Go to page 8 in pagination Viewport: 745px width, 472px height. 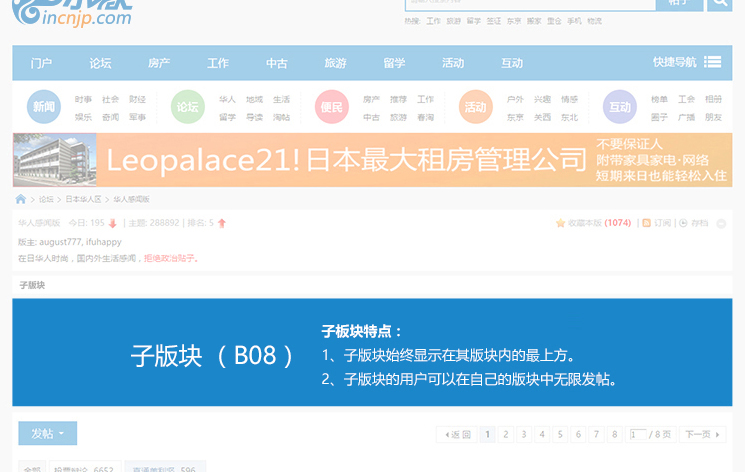(x=614, y=434)
